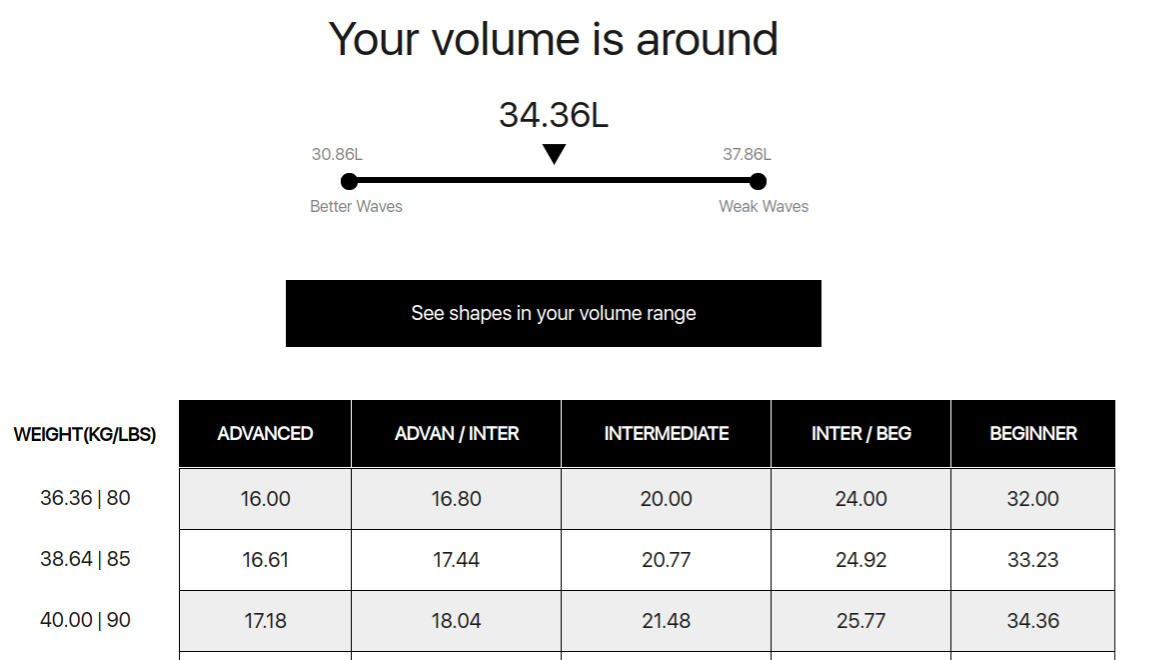Click the 'See shapes in your volume range' button
Screen dimensions: 1156x660
[x=553, y=313]
